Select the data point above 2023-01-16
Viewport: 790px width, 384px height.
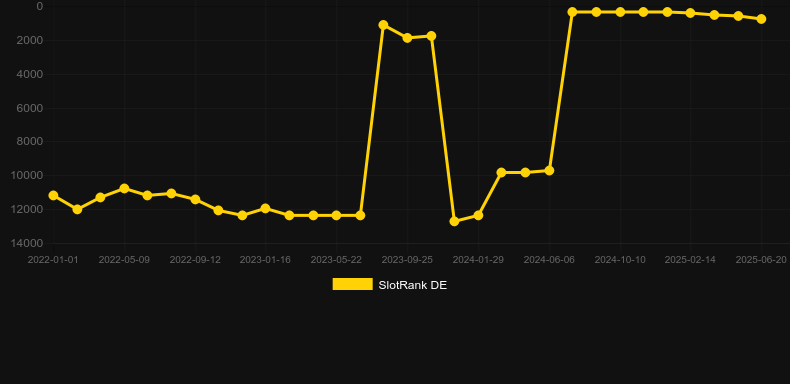[x=266, y=208]
